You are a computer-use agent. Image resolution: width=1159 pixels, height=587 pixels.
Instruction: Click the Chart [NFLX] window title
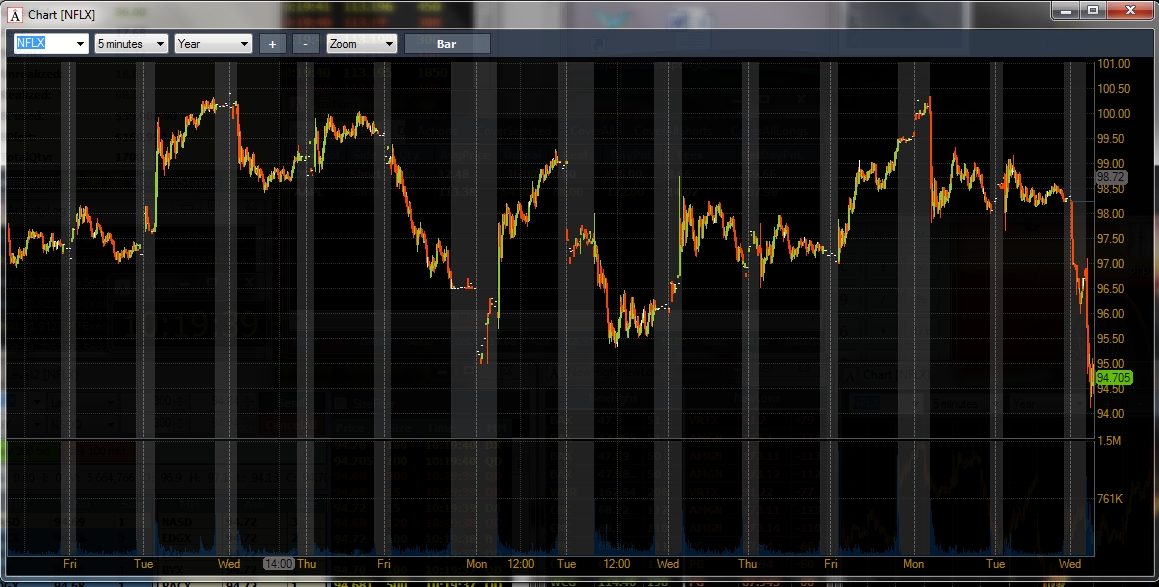(61, 15)
